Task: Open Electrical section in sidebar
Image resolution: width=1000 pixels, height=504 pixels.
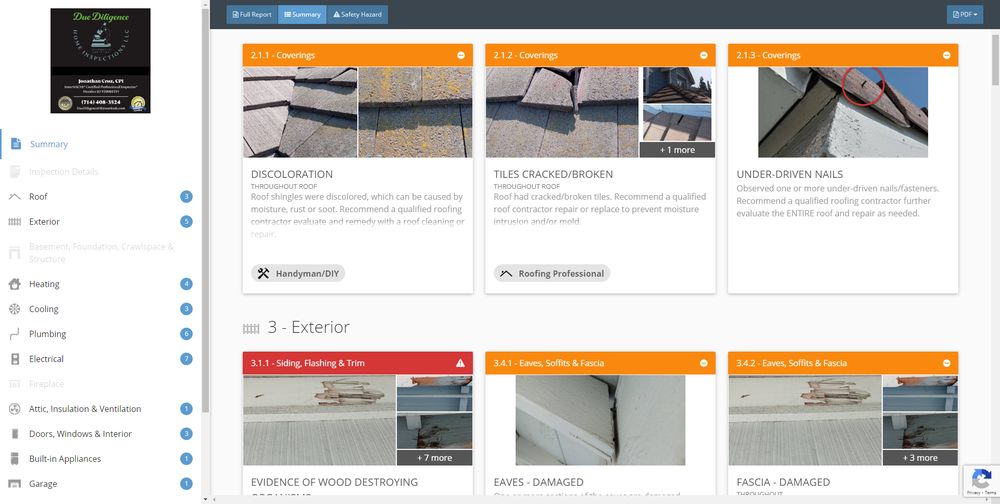Action: [101, 359]
